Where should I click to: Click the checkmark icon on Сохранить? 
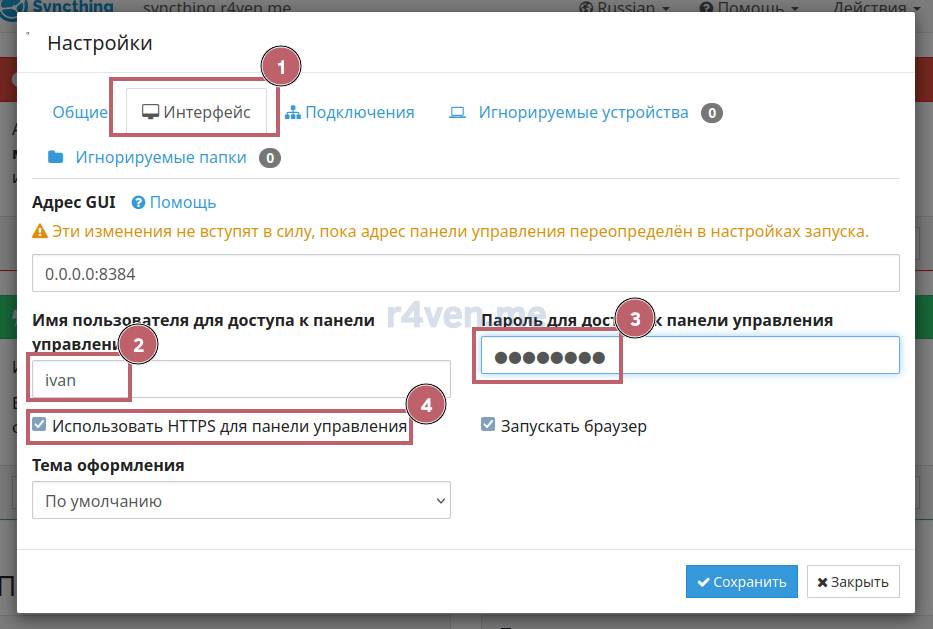(x=703, y=582)
